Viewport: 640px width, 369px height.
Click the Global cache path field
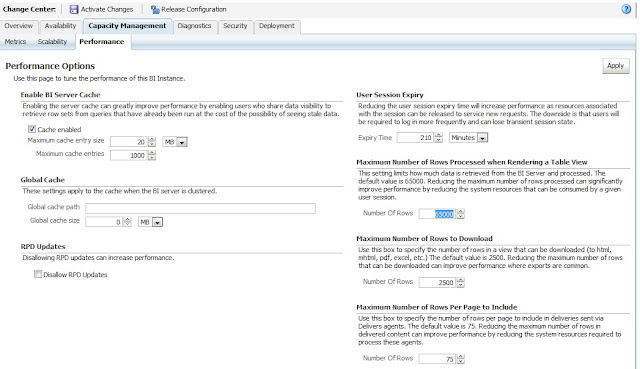click(200, 208)
